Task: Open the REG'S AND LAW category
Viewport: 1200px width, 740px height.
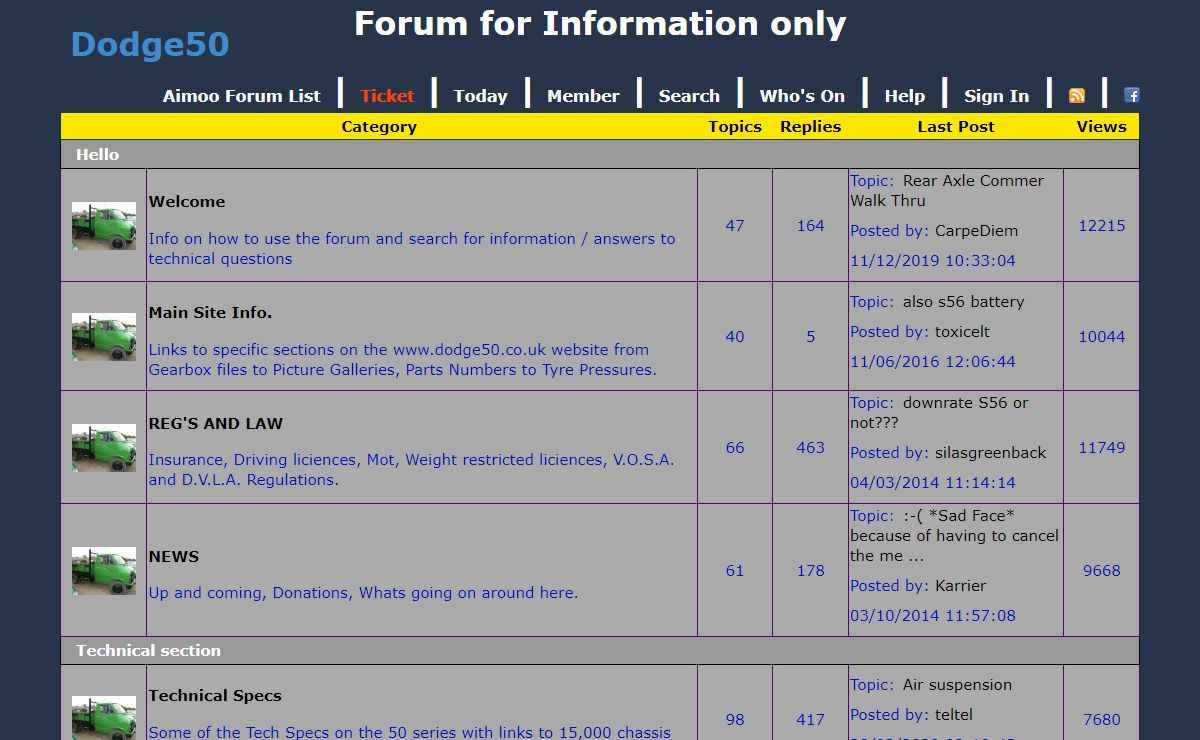Action: 216,423
